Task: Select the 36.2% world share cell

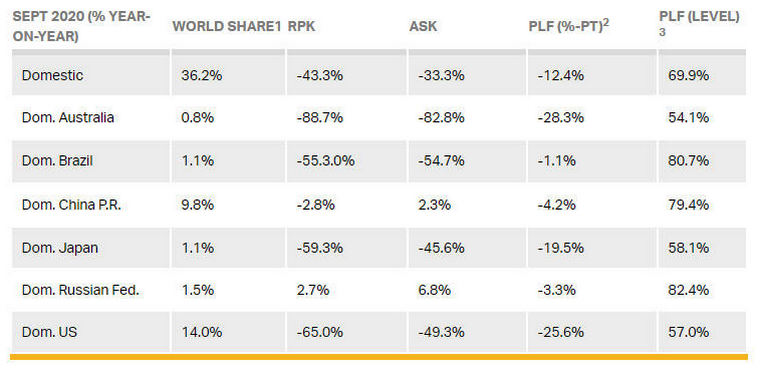Action: click(202, 75)
